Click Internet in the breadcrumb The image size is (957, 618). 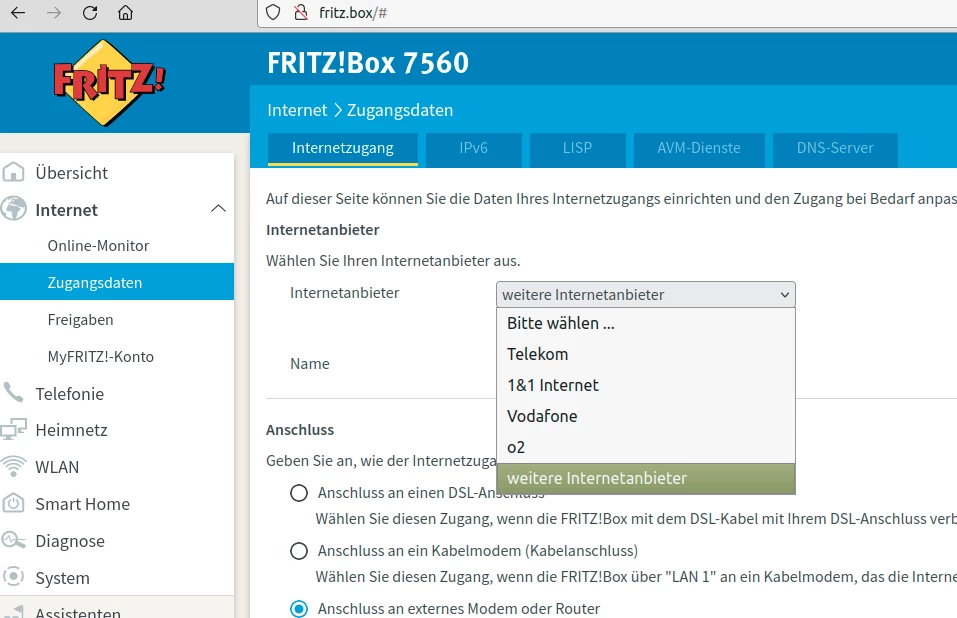point(297,110)
